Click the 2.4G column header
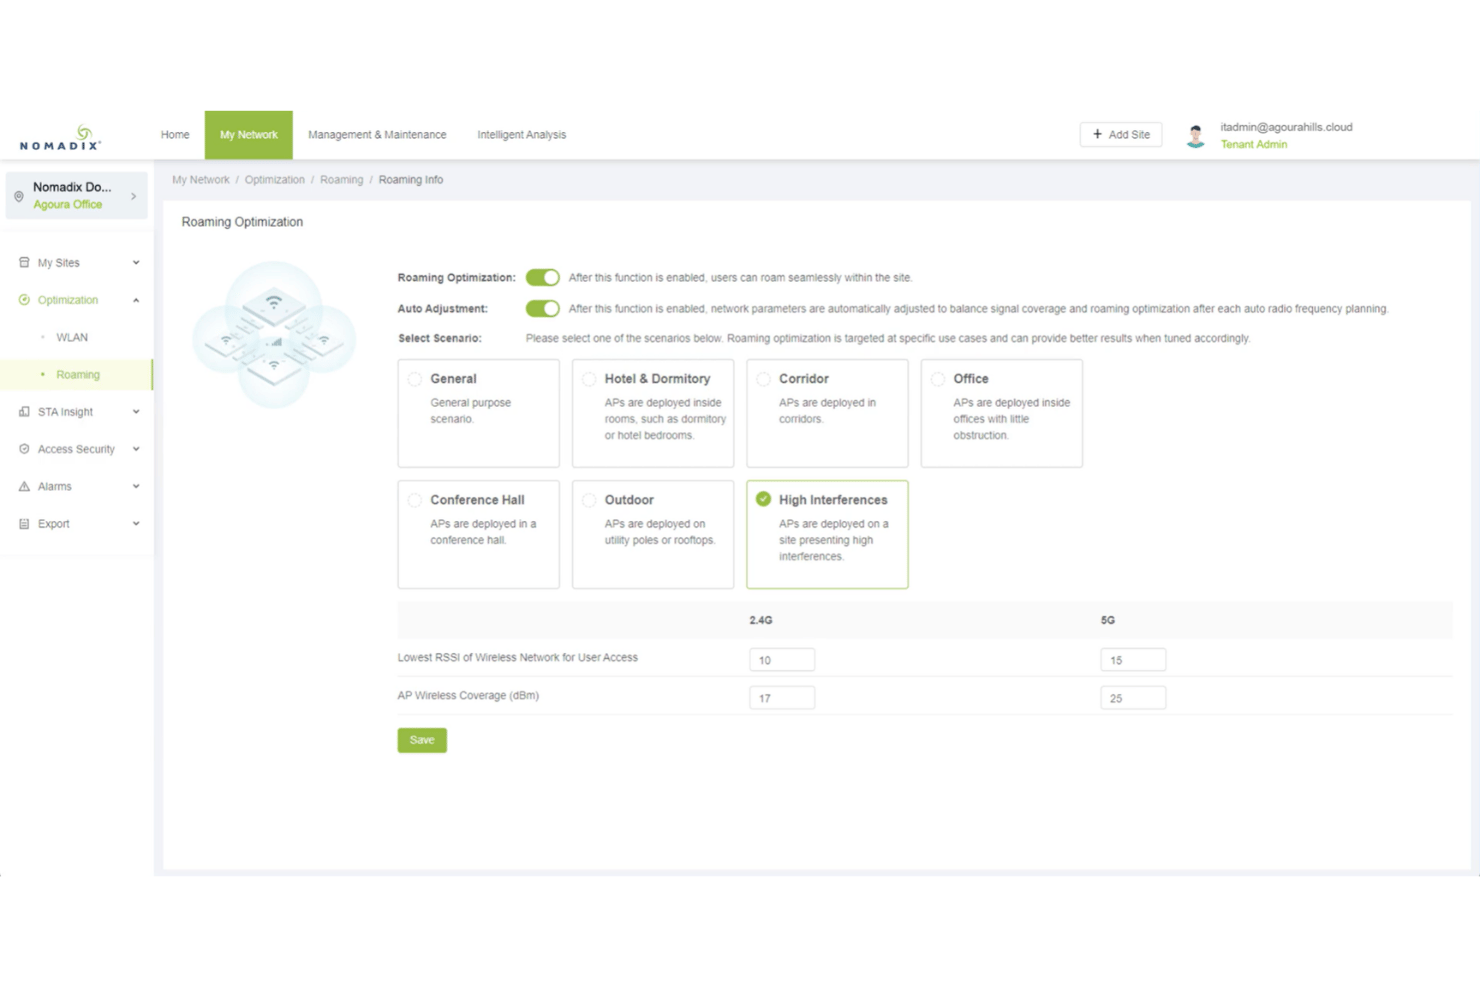This screenshot has width=1480, height=987. pyautogui.click(x=761, y=620)
